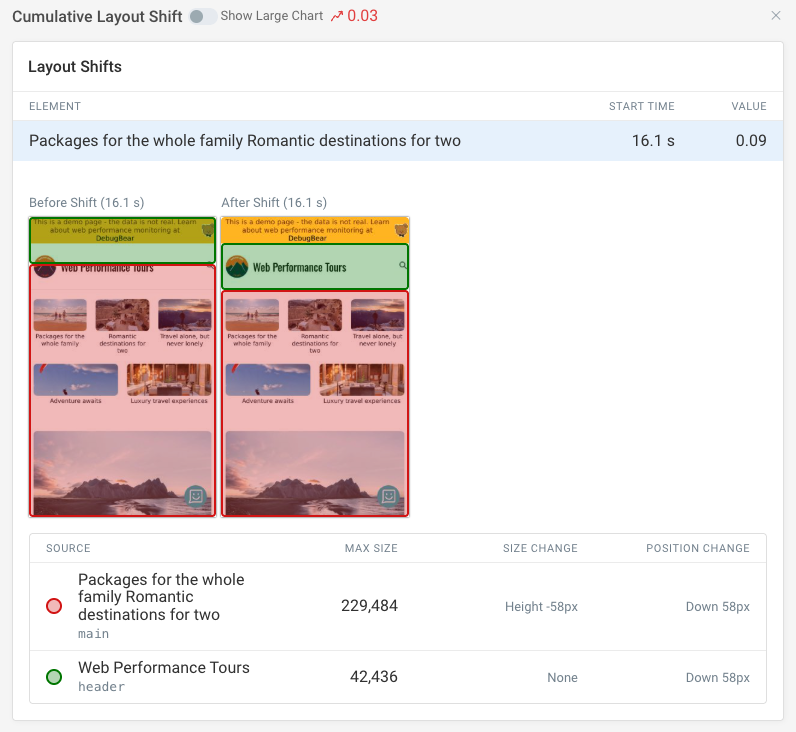The width and height of the screenshot is (796, 732).
Task: Click the POSITION CHANGE column header
Action: [x=697, y=548]
